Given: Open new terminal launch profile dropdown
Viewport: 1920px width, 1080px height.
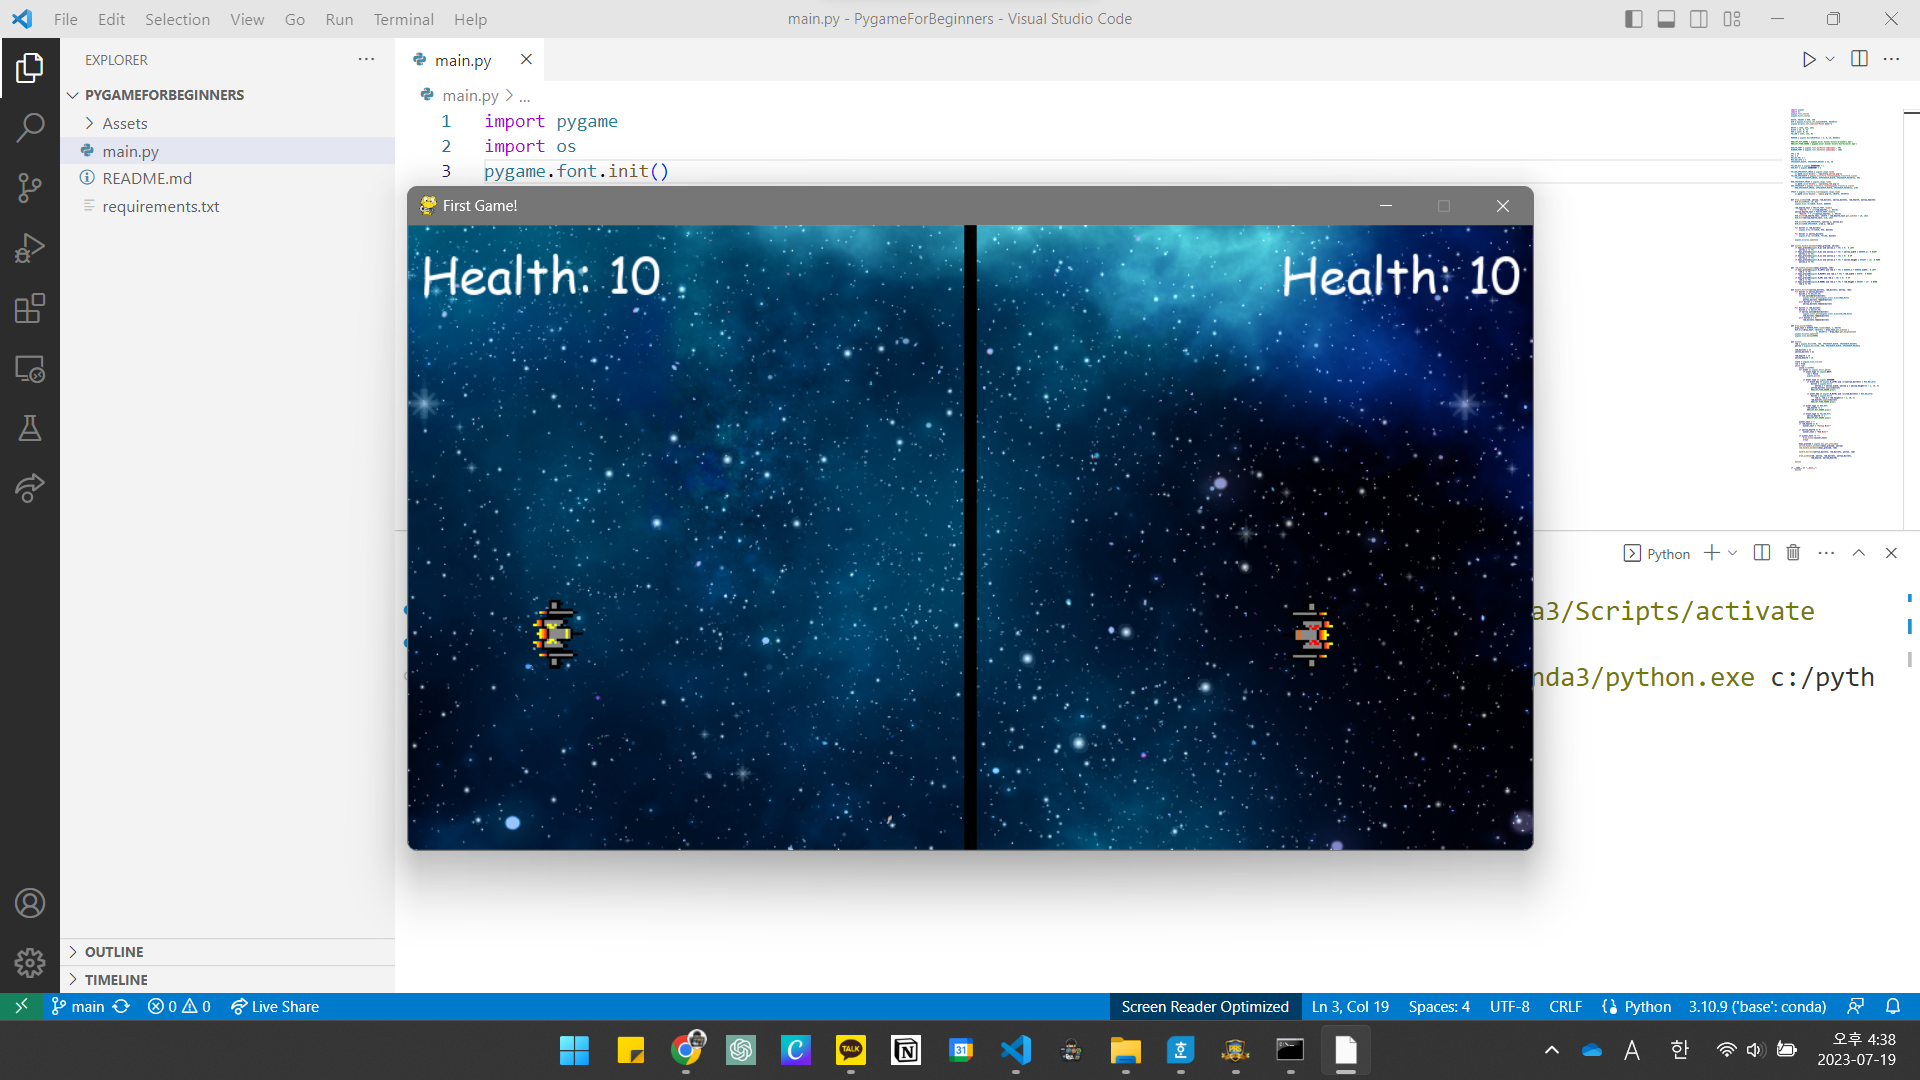Looking at the screenshot, I should click(1733, 553).
